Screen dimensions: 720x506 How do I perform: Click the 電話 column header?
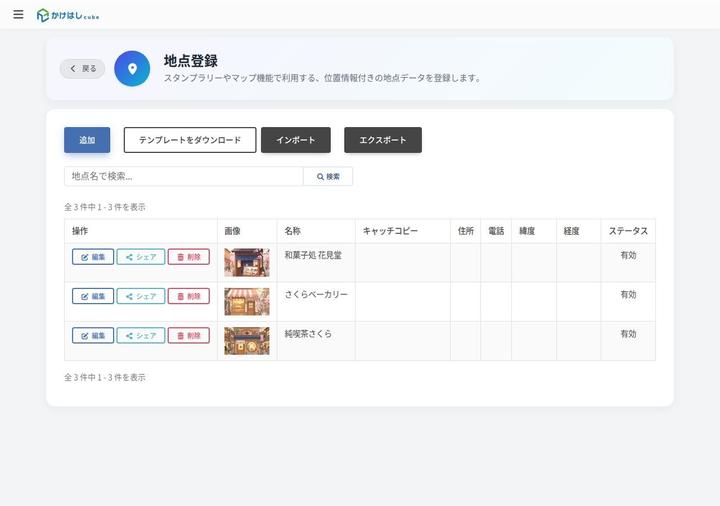coord(496,231)
